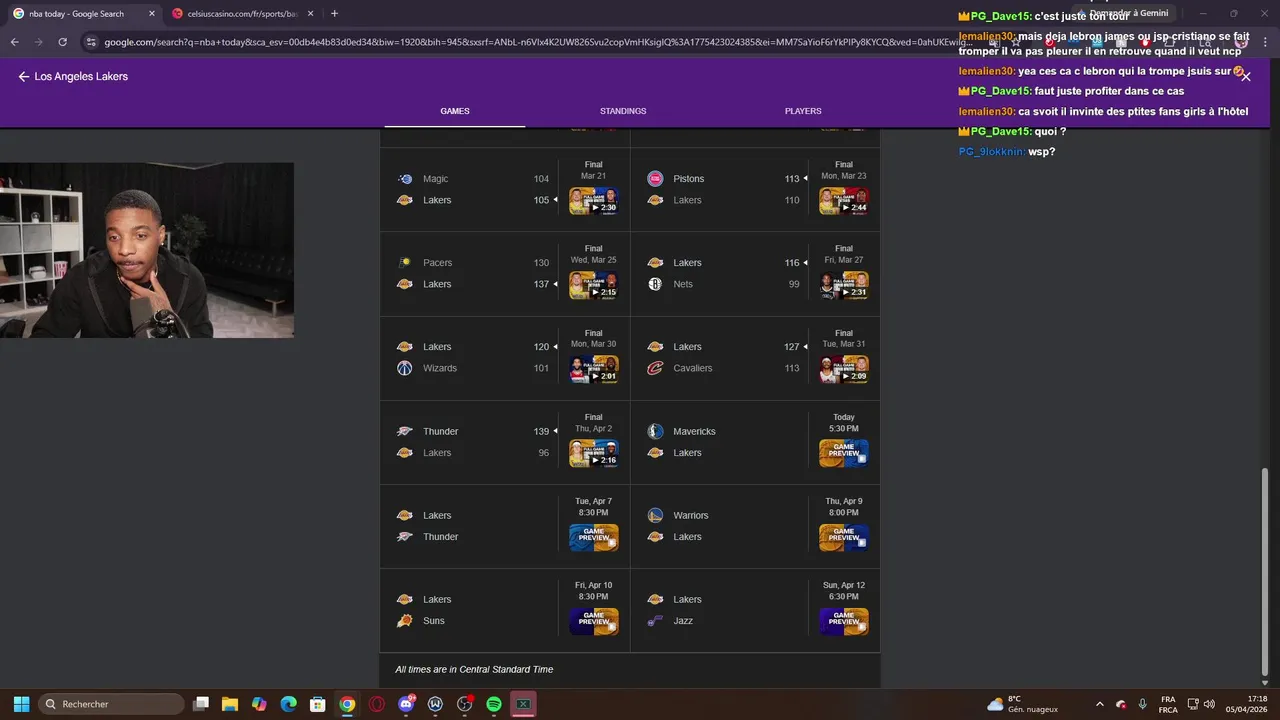The height and width of the screenshot is (720, 1280).
Task: Click the Cavaliers team logo
Action: coord(655,368)
